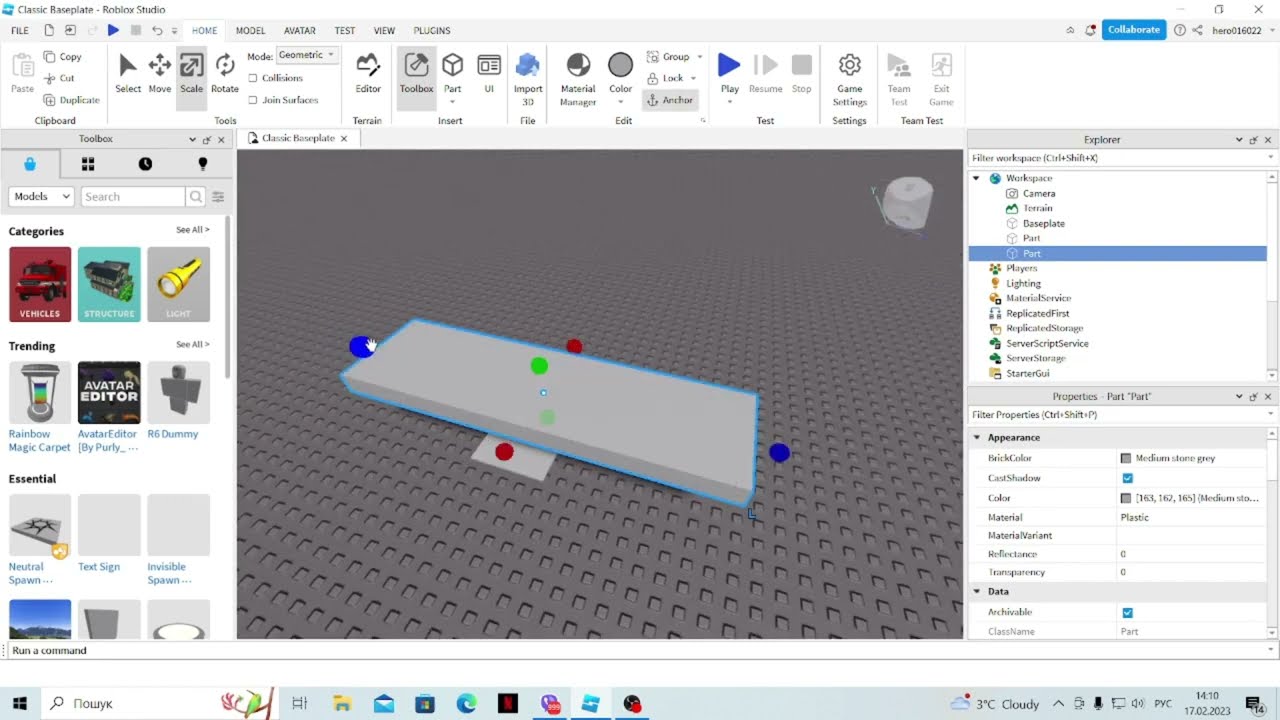Toggle Anchor for the selected part
1280x720 pixels.
coord(670,100)
